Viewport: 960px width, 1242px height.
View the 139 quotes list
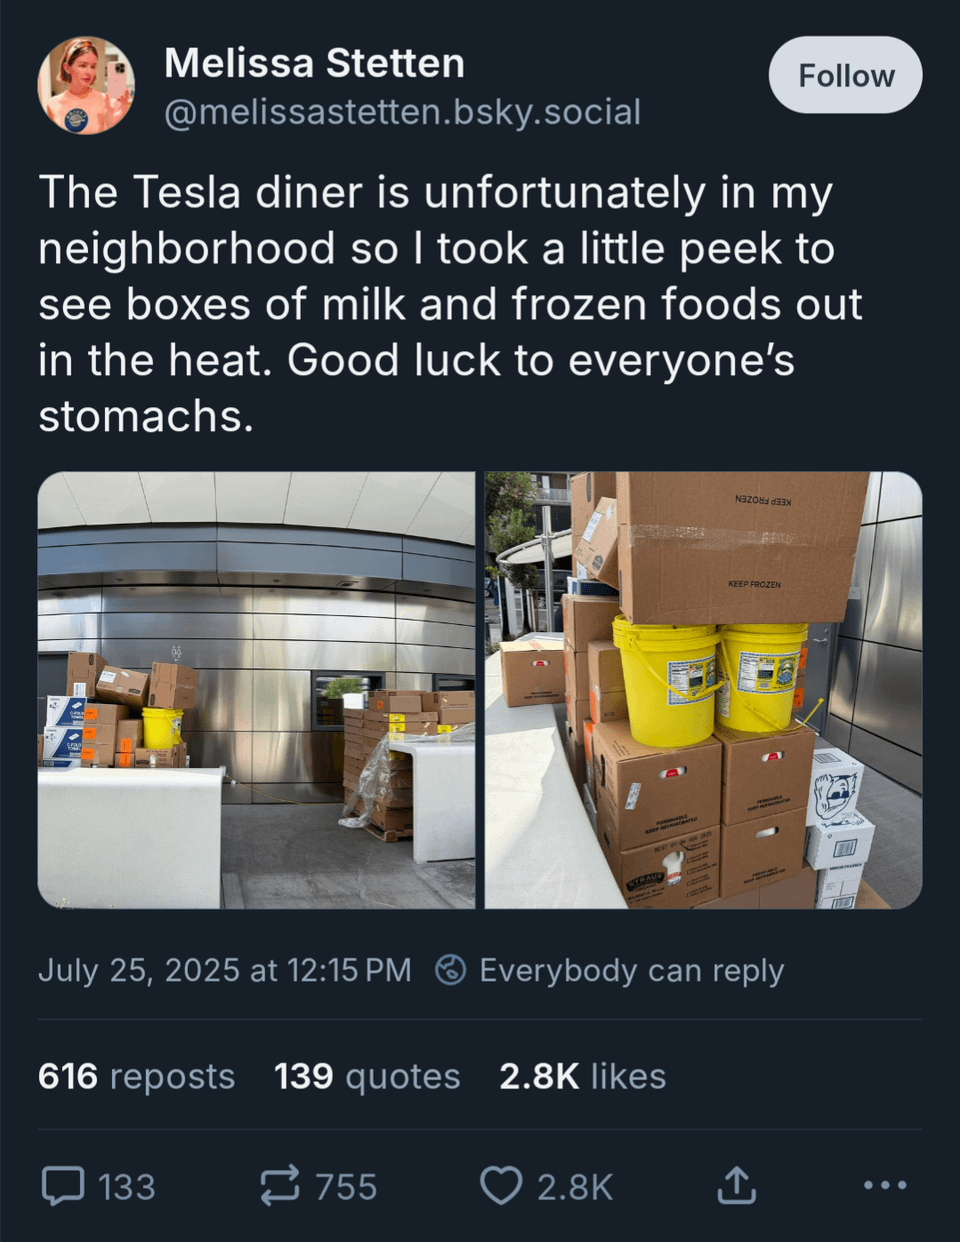367,1076
